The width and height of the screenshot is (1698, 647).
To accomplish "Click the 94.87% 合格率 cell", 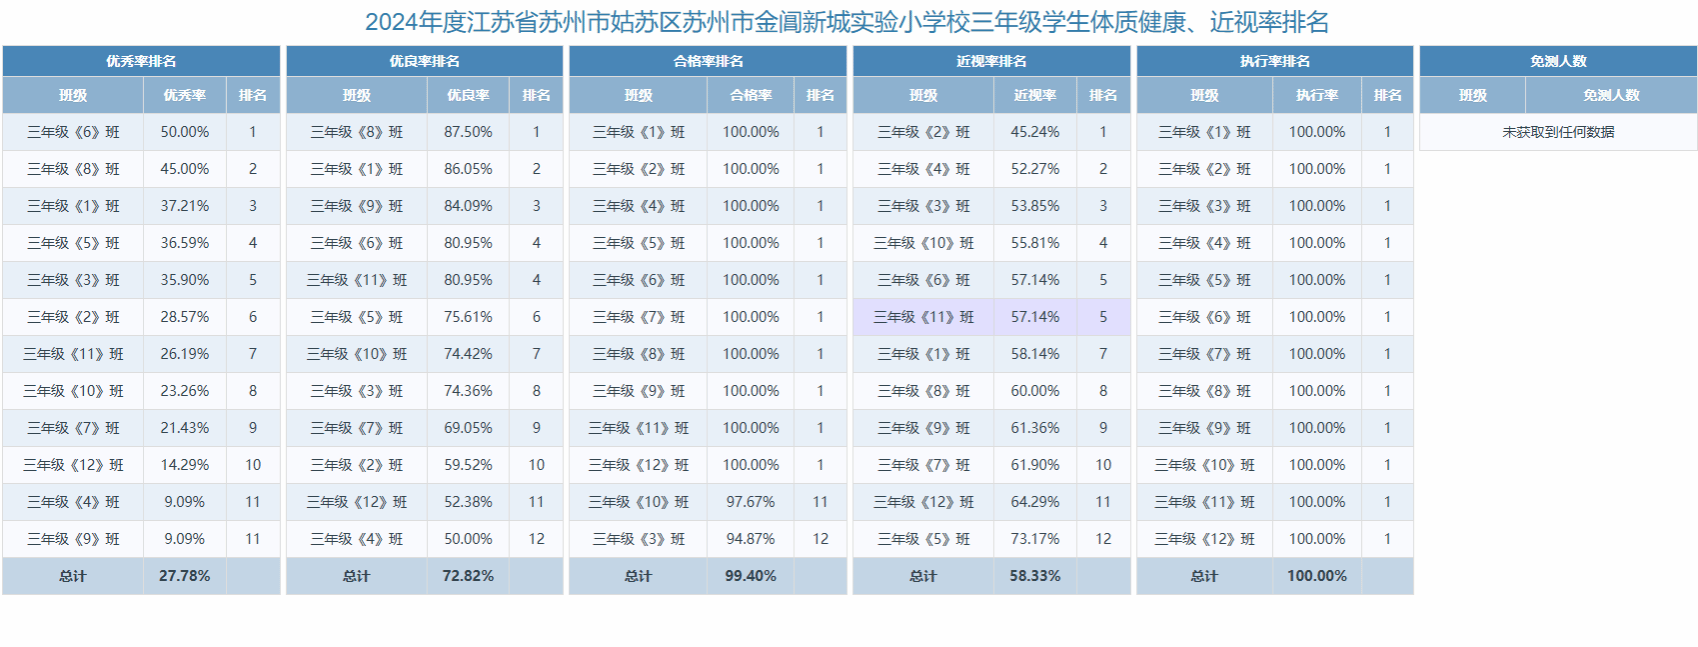I will 751,539.
